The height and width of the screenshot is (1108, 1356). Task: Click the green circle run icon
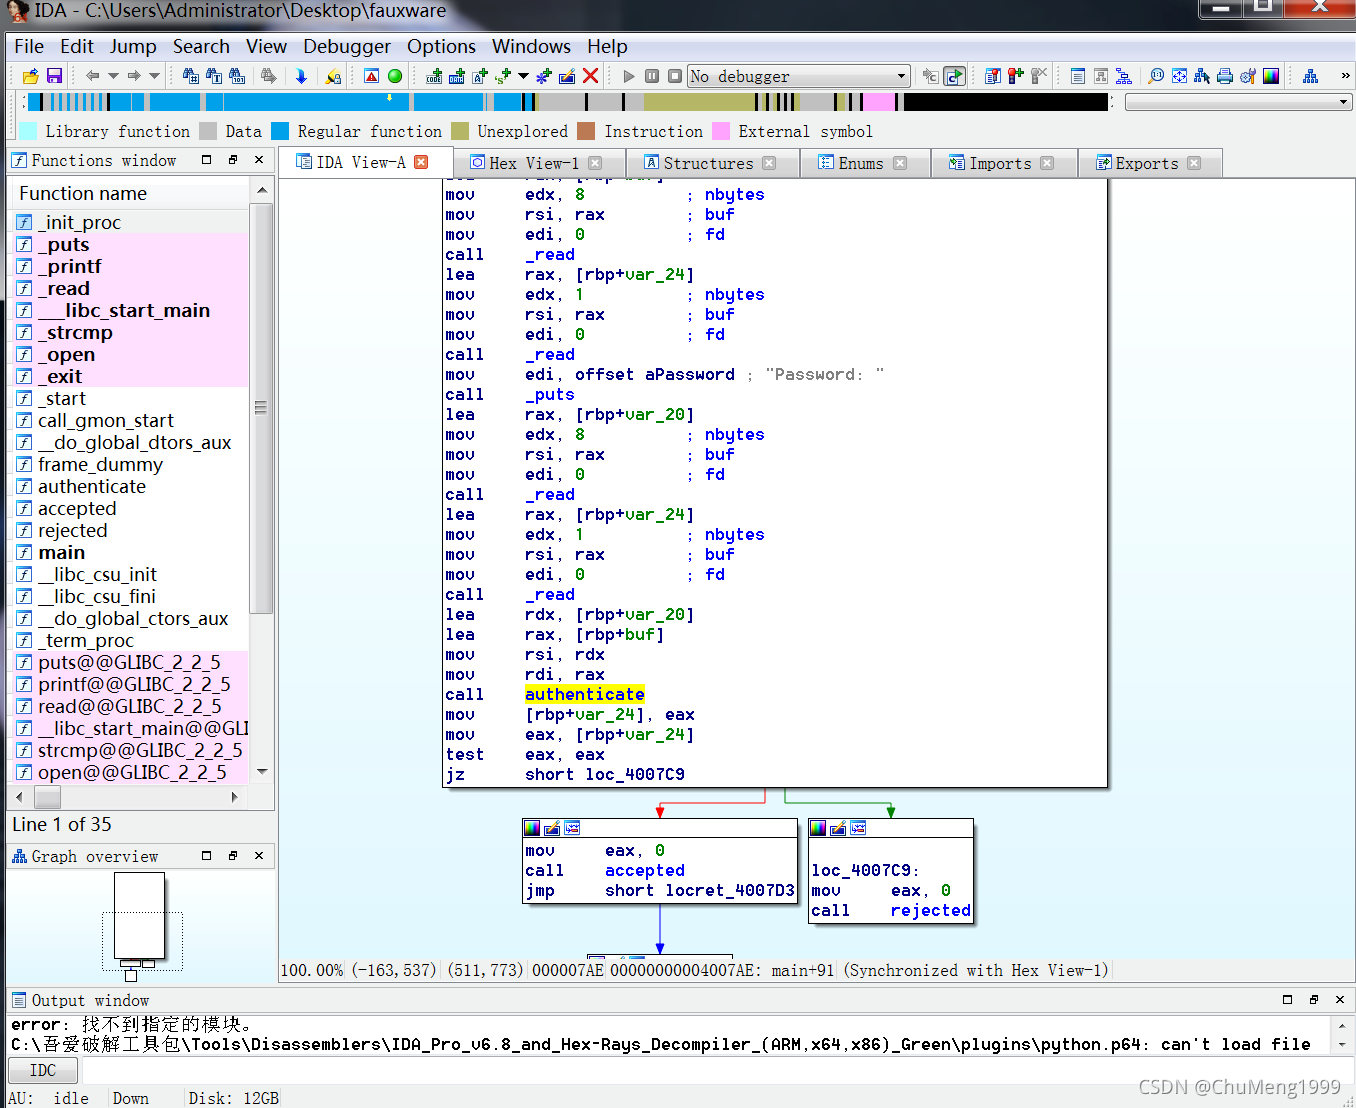click(395, 76)
